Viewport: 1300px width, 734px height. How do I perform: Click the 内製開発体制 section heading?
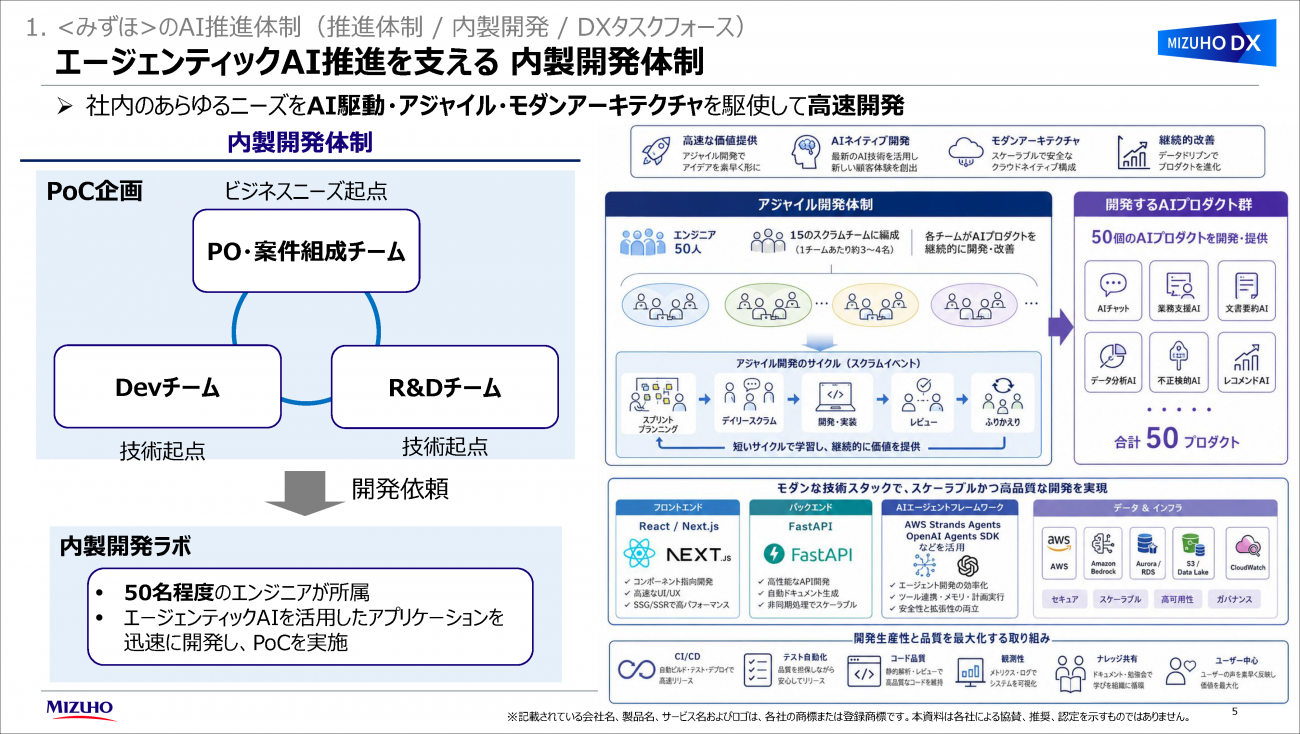click(300, 143)
